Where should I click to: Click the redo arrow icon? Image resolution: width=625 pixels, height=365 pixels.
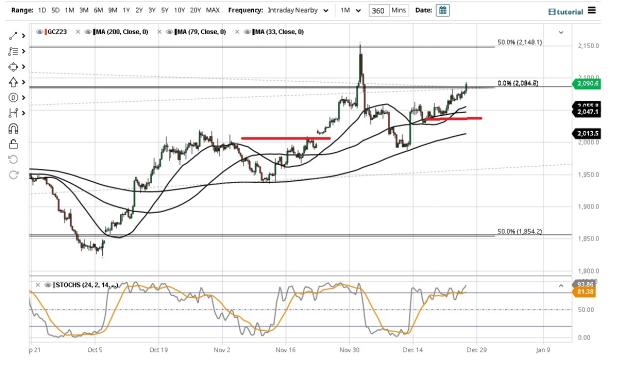click(13, 175)
